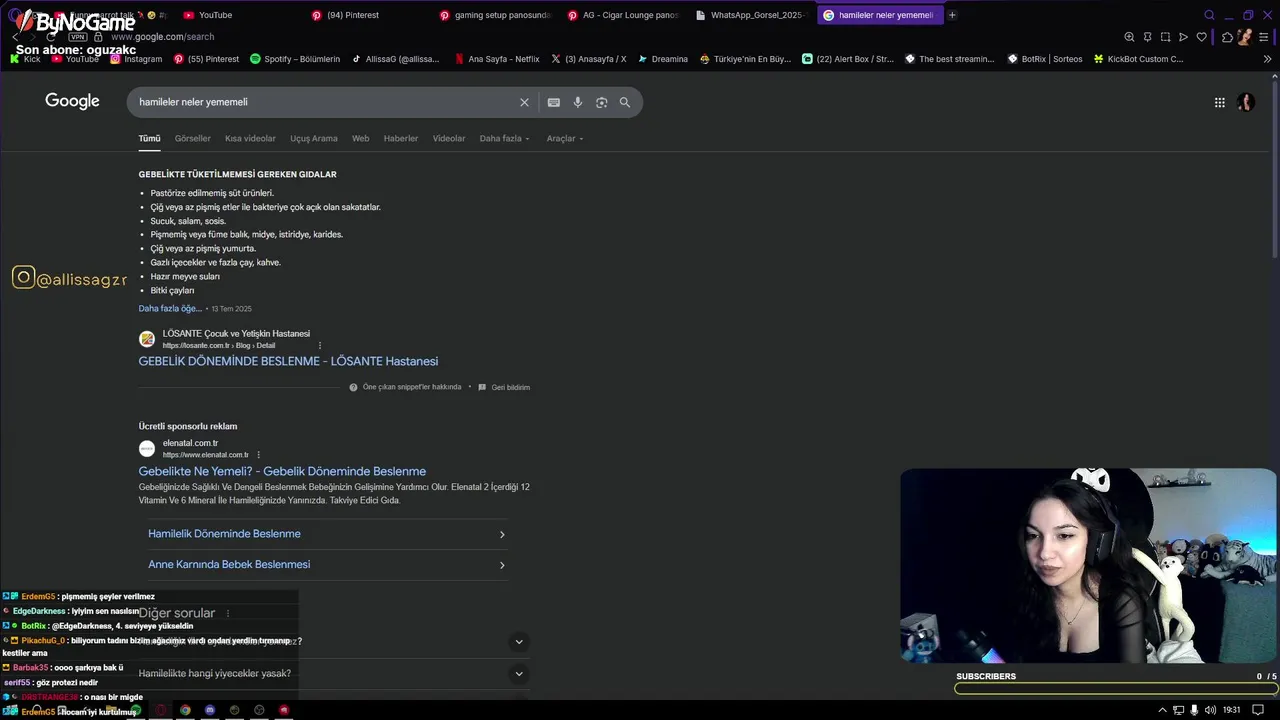Image resolution: width=1280 pixels, height=720 pixels.
Task: Open the Alert Box bookmark
Action: click(847, 59)
